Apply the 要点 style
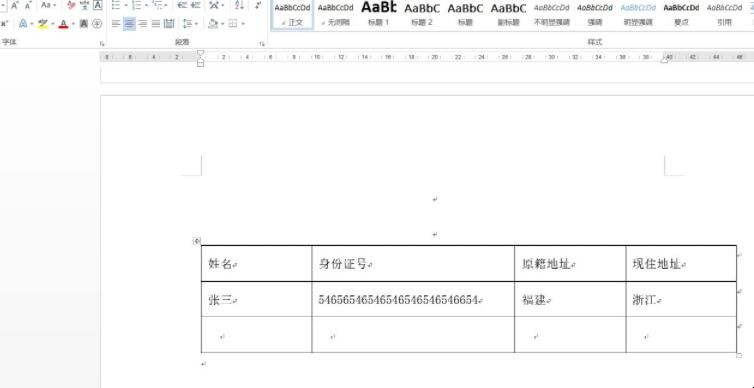 (x=681, y=14)
